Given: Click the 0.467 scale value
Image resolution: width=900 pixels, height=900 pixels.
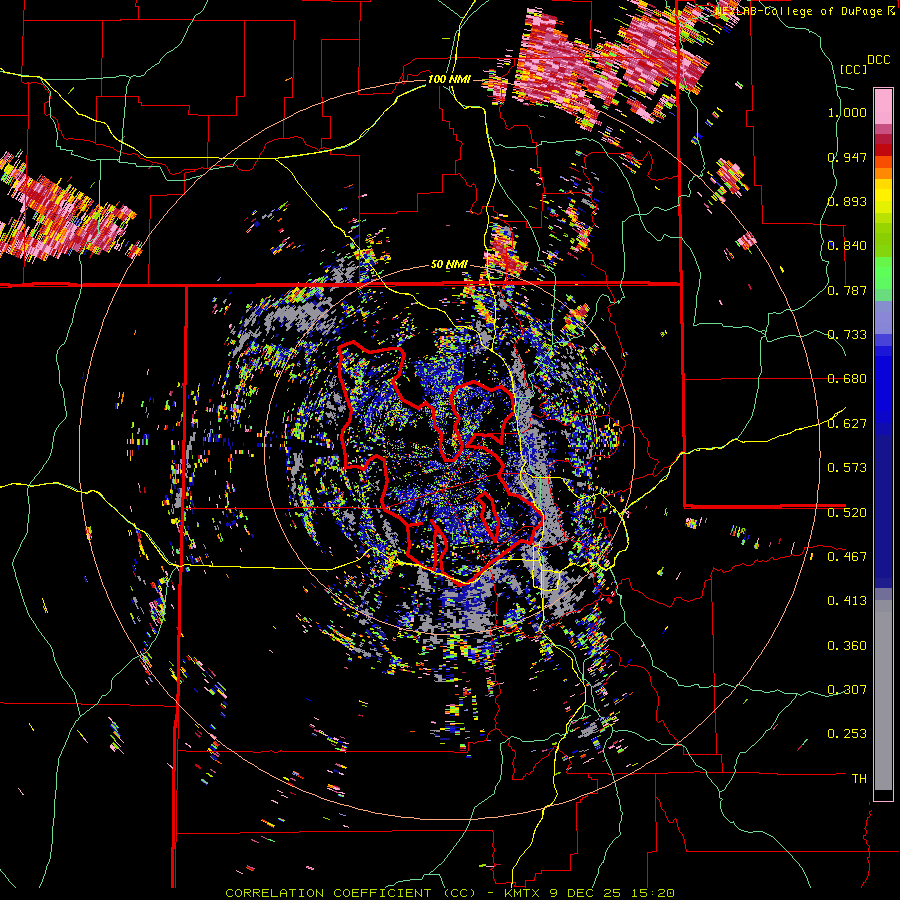Looking at the screenshot, I should tap(847, 556).
